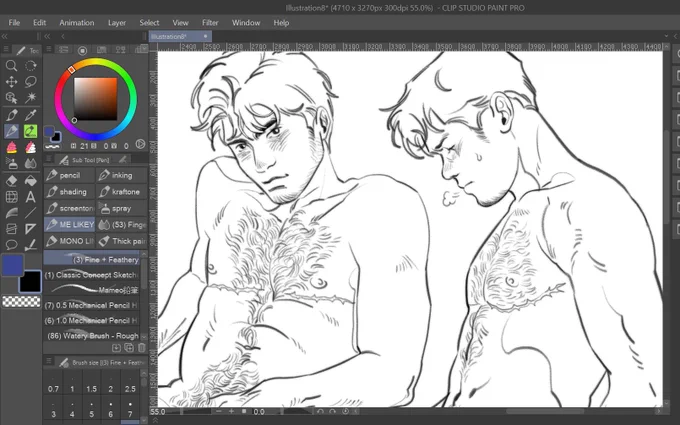Screen dimensions: 680x425
Task: Choose the Watery Brush - Rough brush
Action: [x=92, y=336]
